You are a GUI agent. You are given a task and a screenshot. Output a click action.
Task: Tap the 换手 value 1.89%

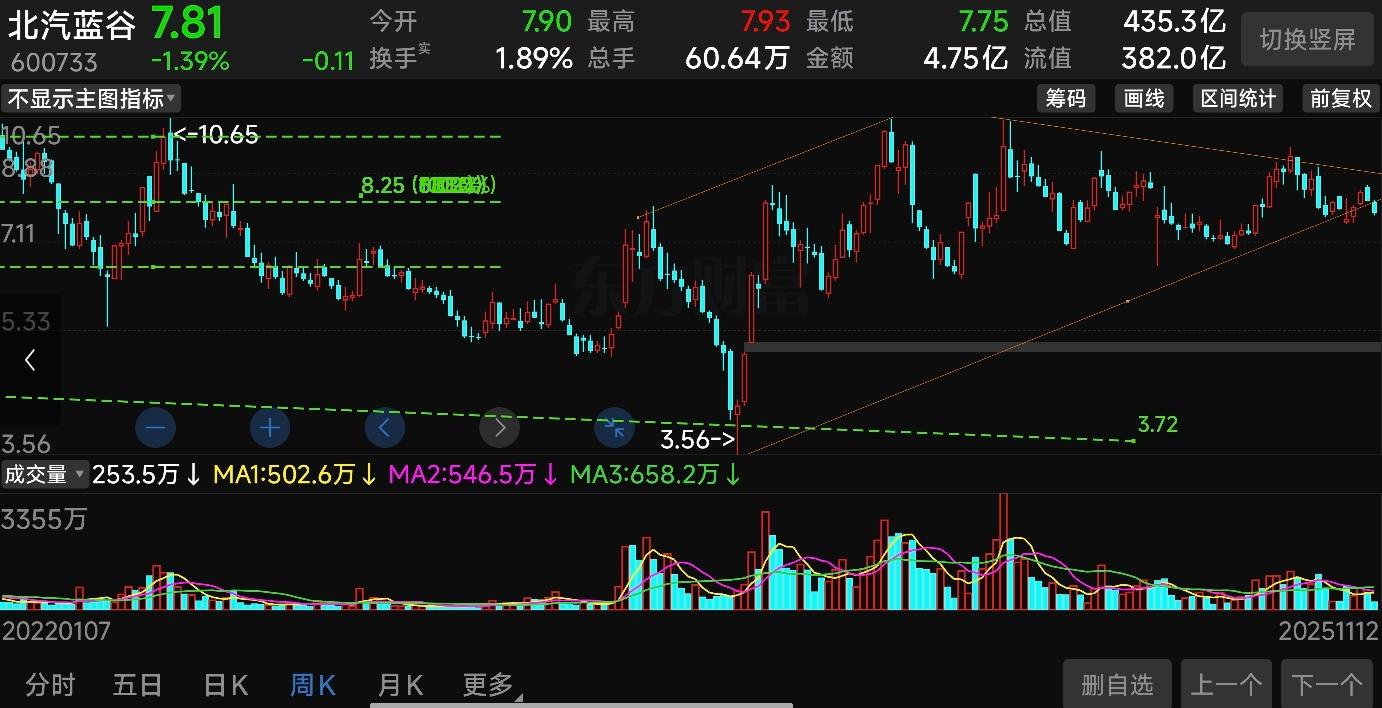534,59
